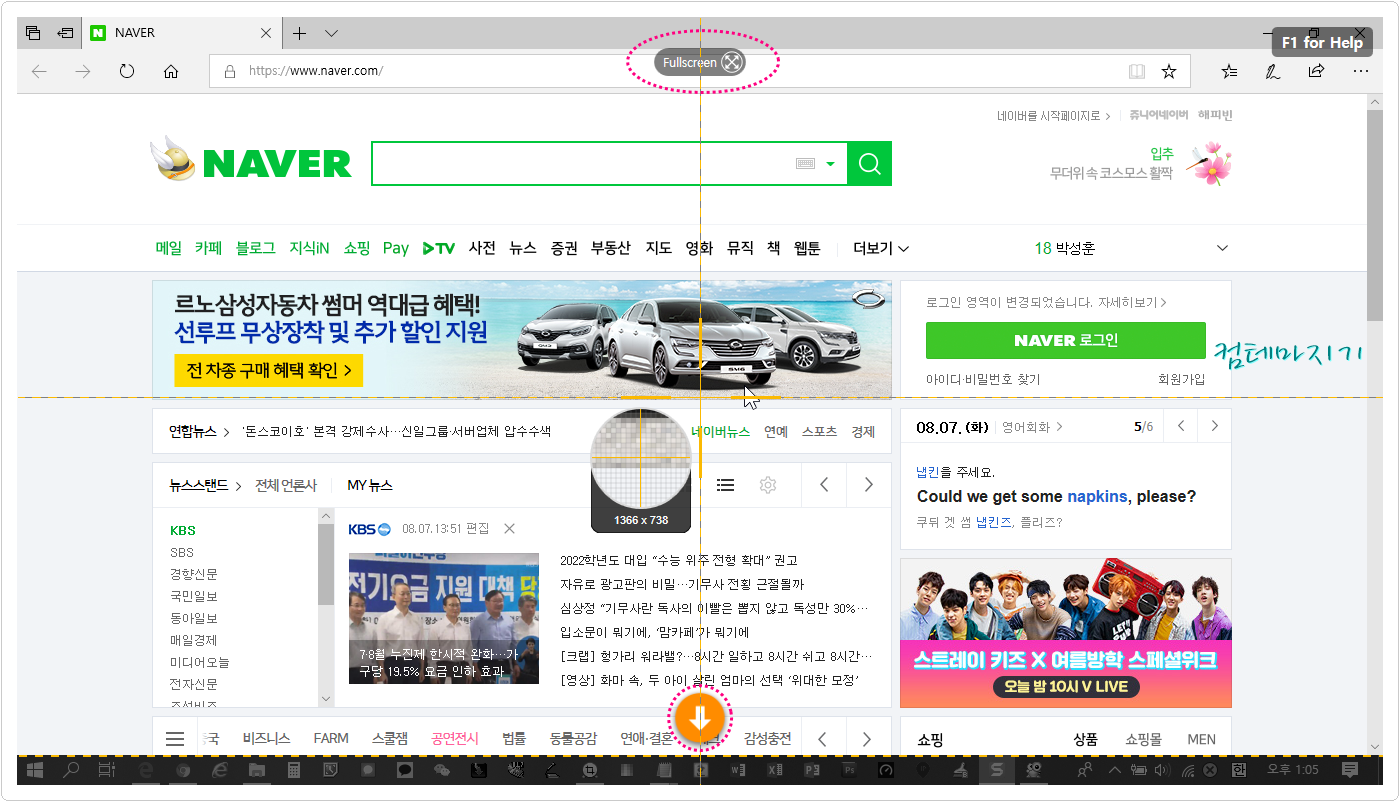
Task: Select SBS in press list
Action: click(182, 552)
